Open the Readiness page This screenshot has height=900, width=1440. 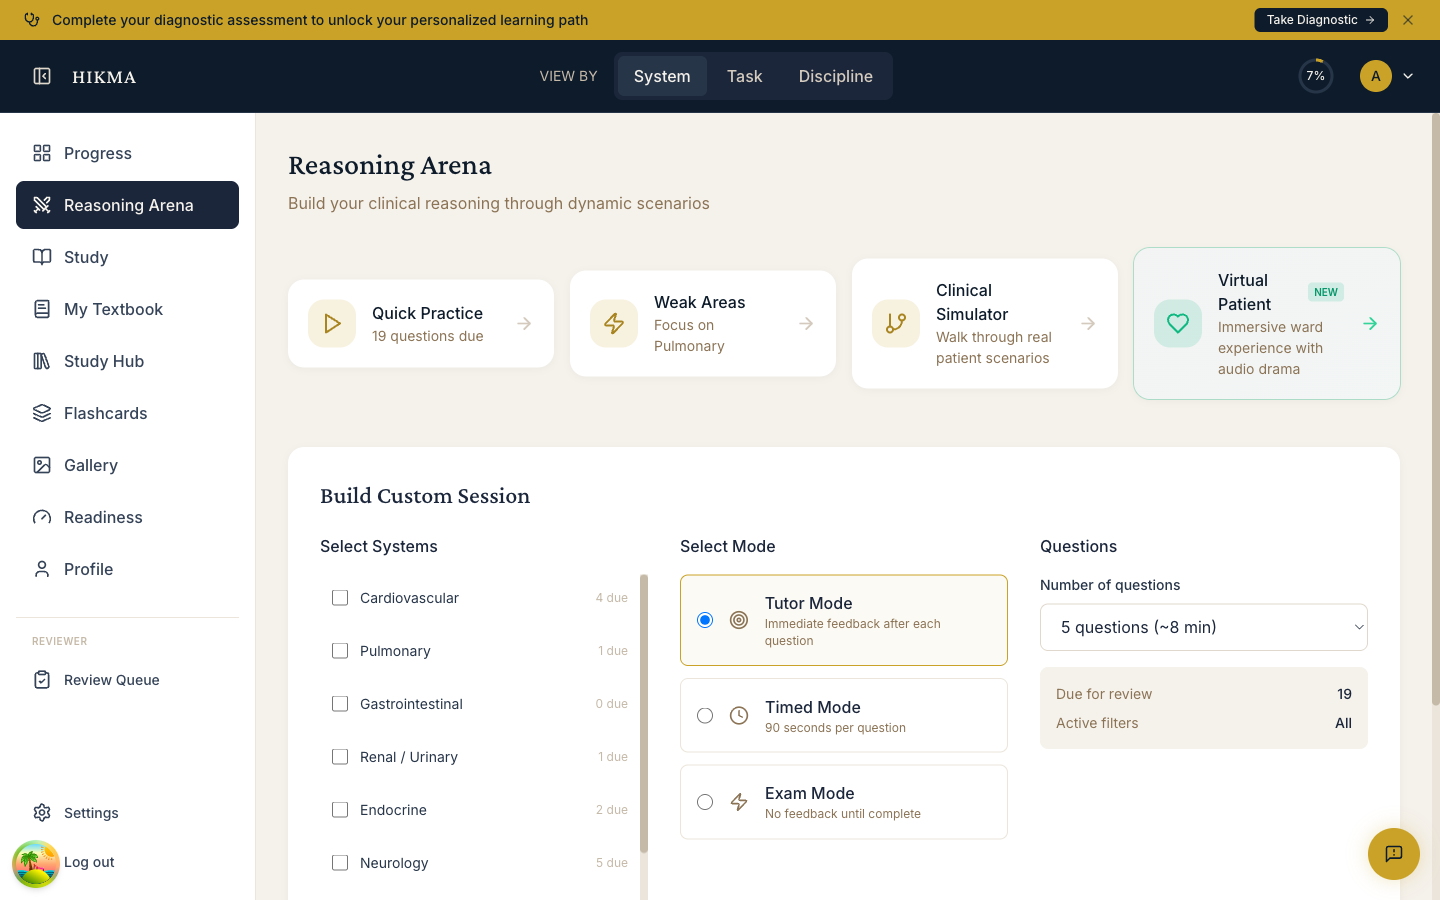tap(127, 517)
